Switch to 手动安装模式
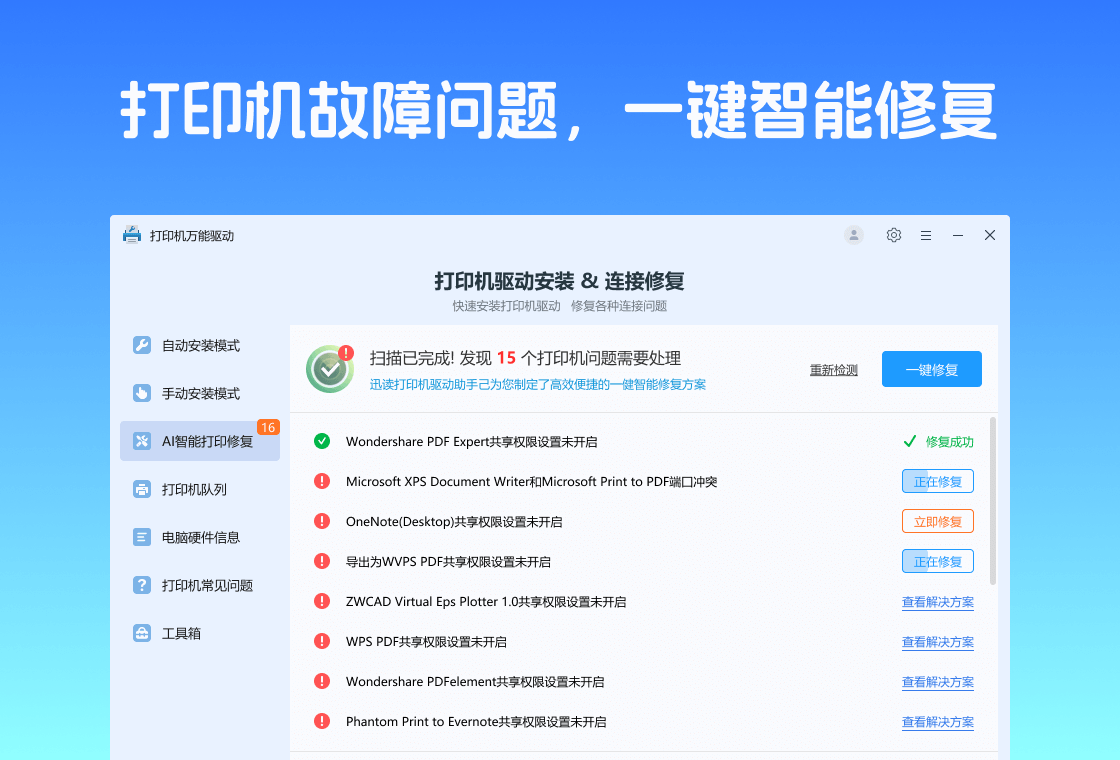This screenshot has height=760, width=1120. click(x=200, y=393)
